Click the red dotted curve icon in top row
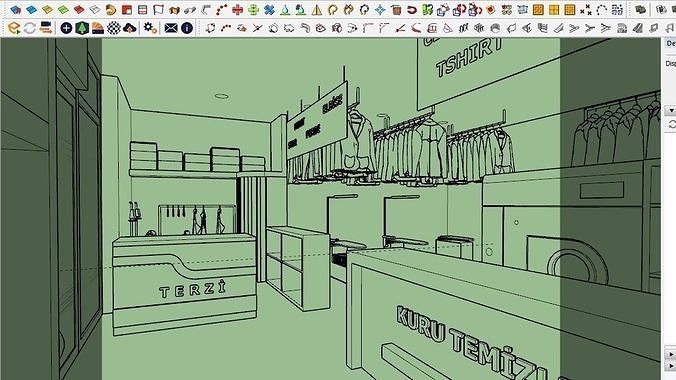Screen dimensions: 676x380 (x=222, y=9)
